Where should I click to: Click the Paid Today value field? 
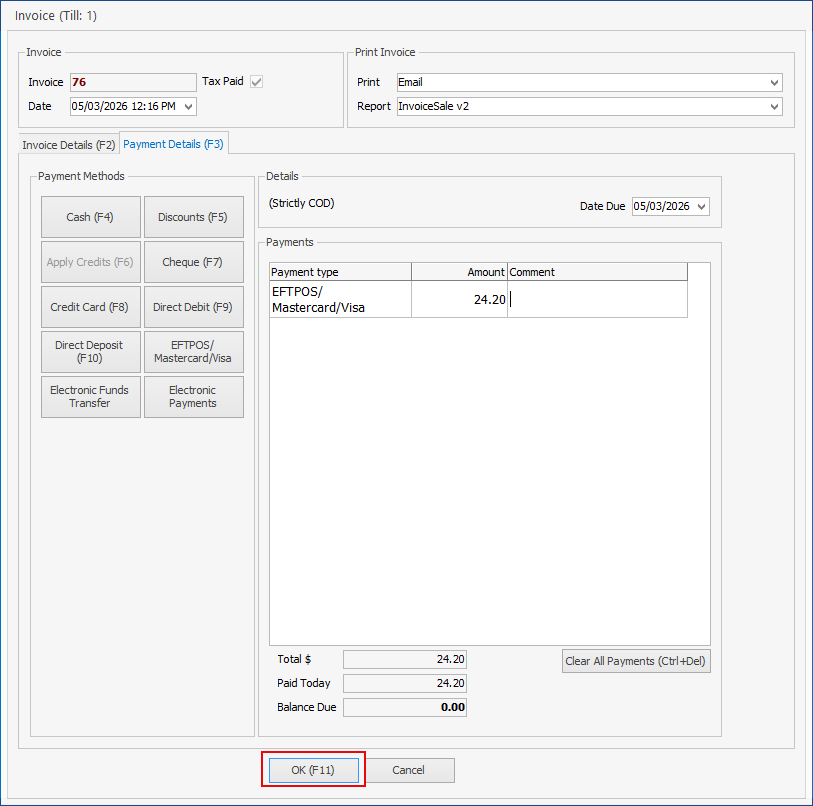click(x=405, y=683)
